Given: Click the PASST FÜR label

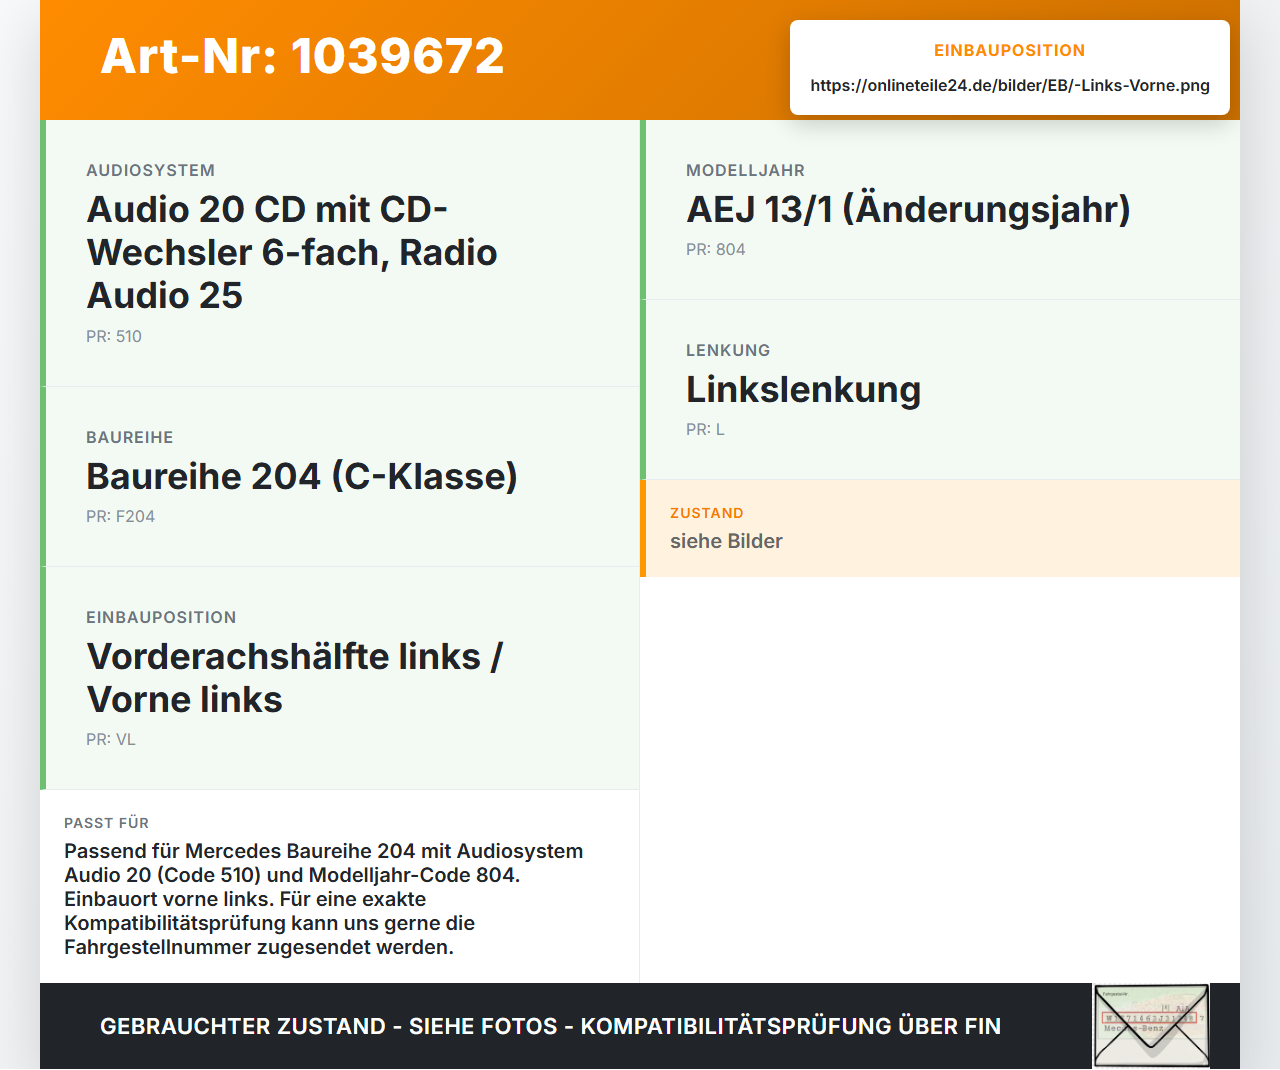Looking at the screenshot, I should tap(106, 823).
